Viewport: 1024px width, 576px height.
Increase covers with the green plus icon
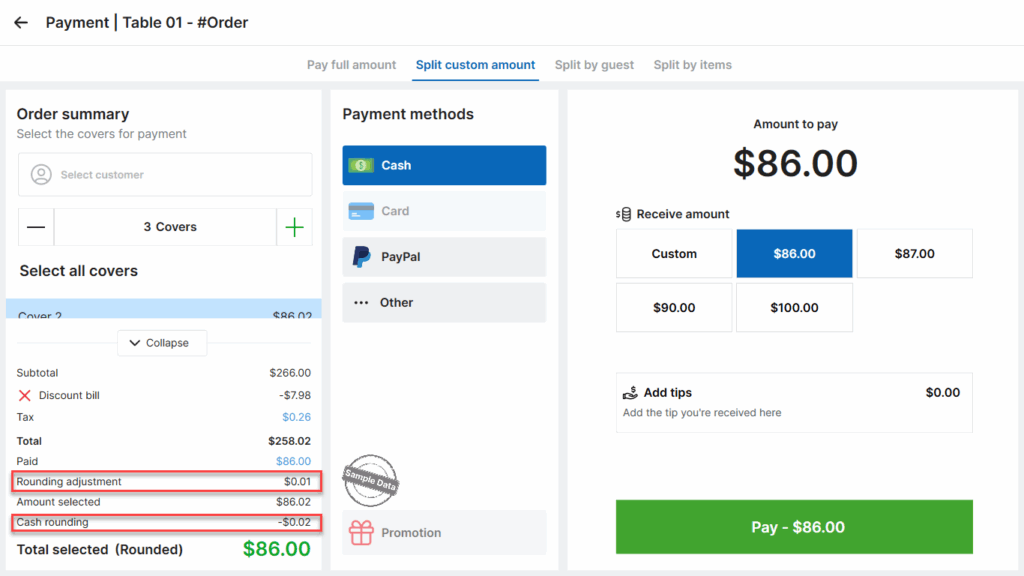(x=295, y=227)
